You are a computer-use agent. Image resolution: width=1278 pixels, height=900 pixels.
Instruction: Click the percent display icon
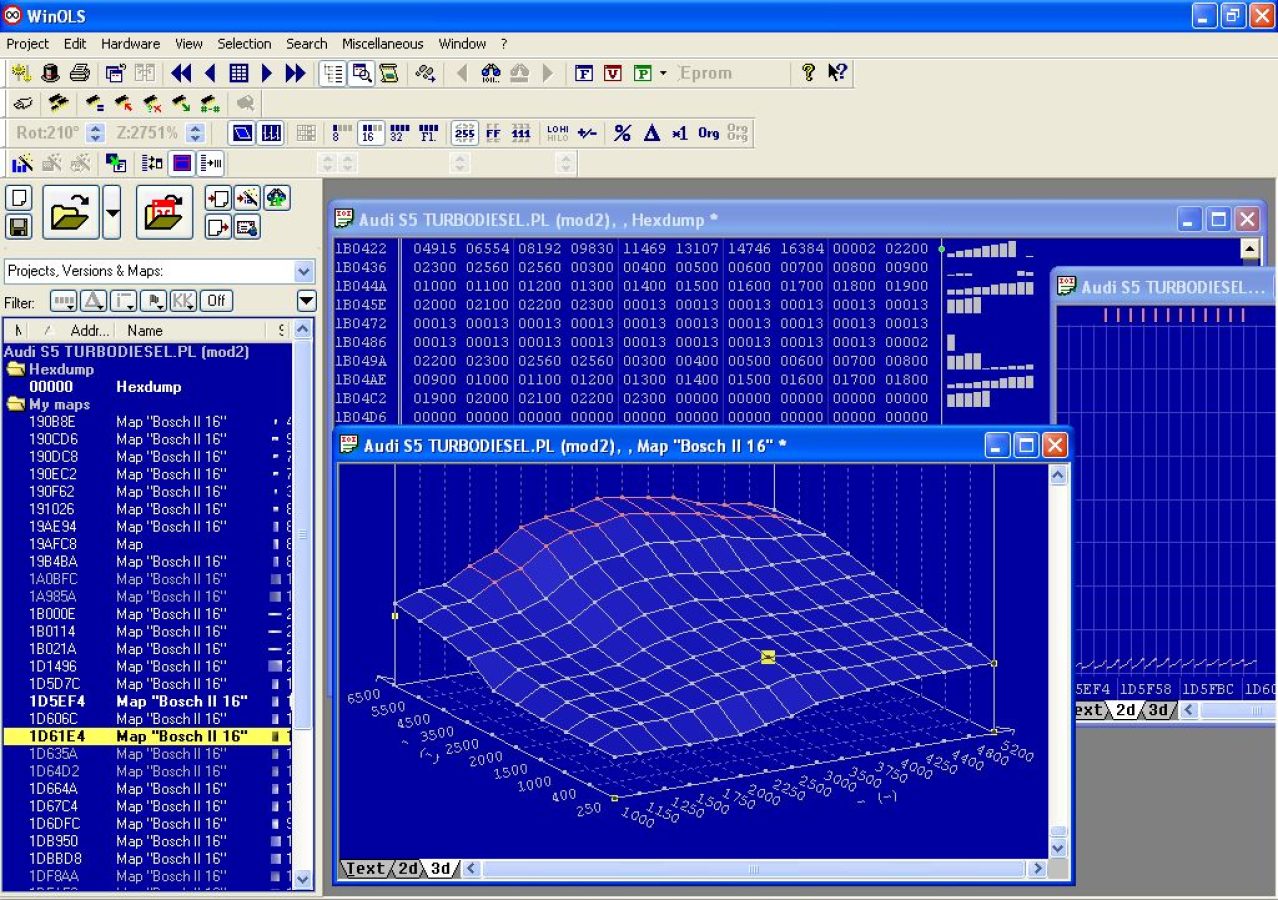click(x=622, y=133)
